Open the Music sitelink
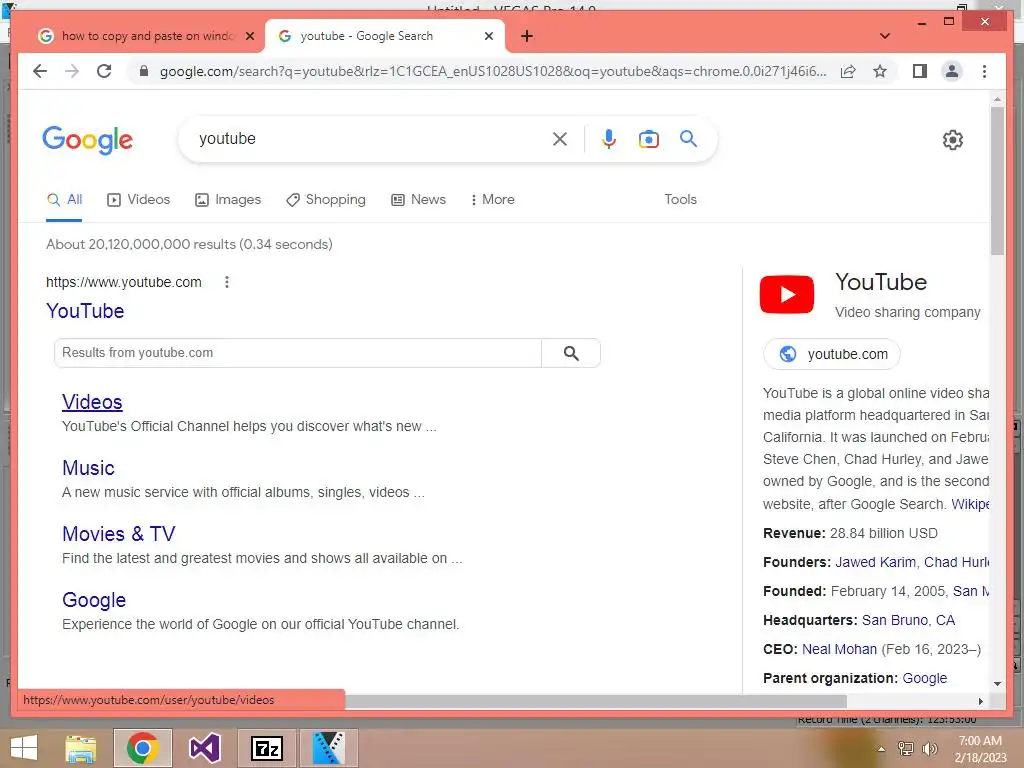1024x768 pixels. click(x=88, y=468)
